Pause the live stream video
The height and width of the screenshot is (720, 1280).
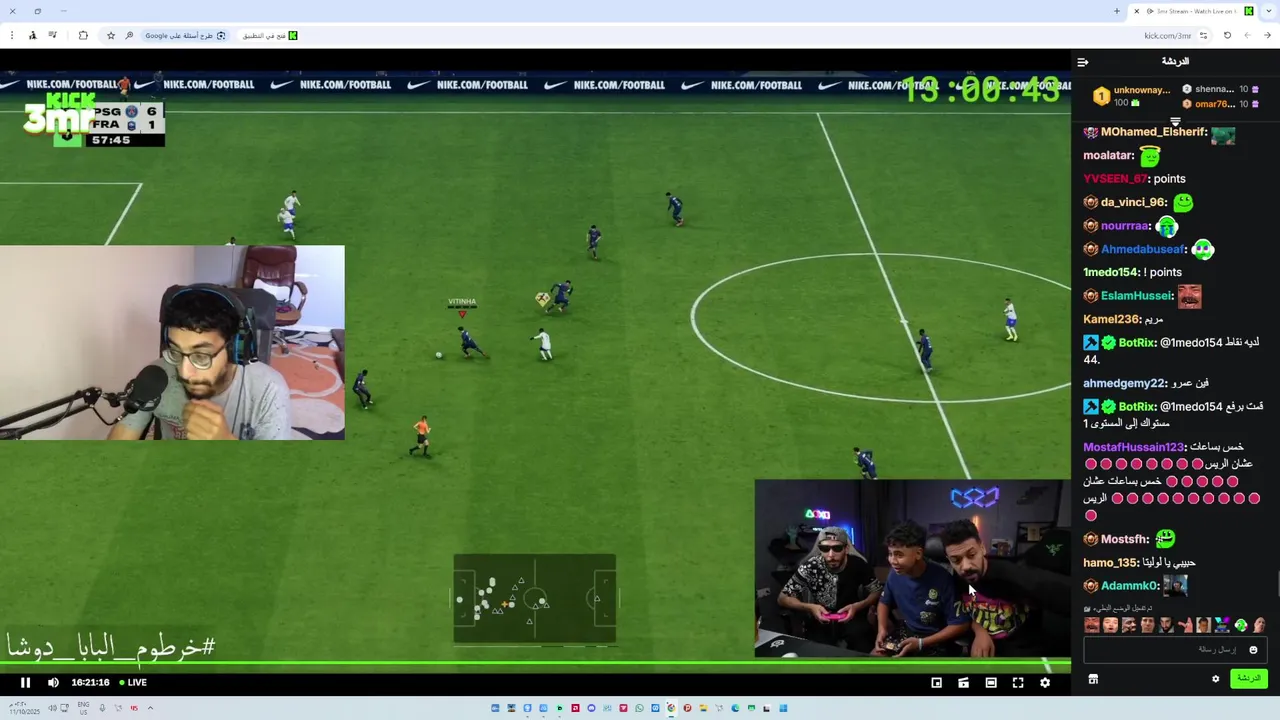[x=25, y=683]
